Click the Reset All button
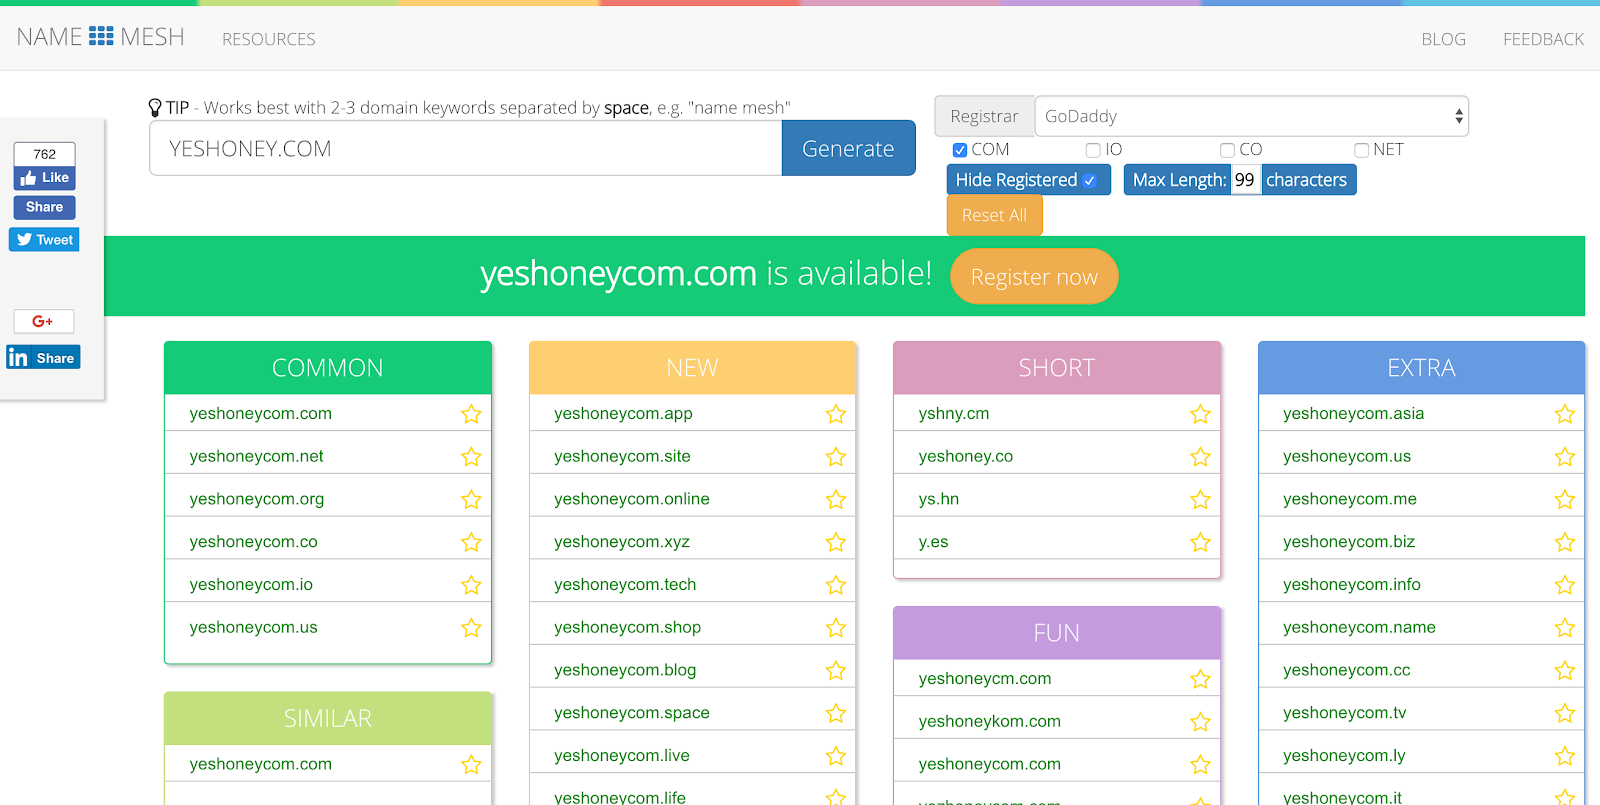The width and height of the screenshot is (1600, 805). point(994,215)
